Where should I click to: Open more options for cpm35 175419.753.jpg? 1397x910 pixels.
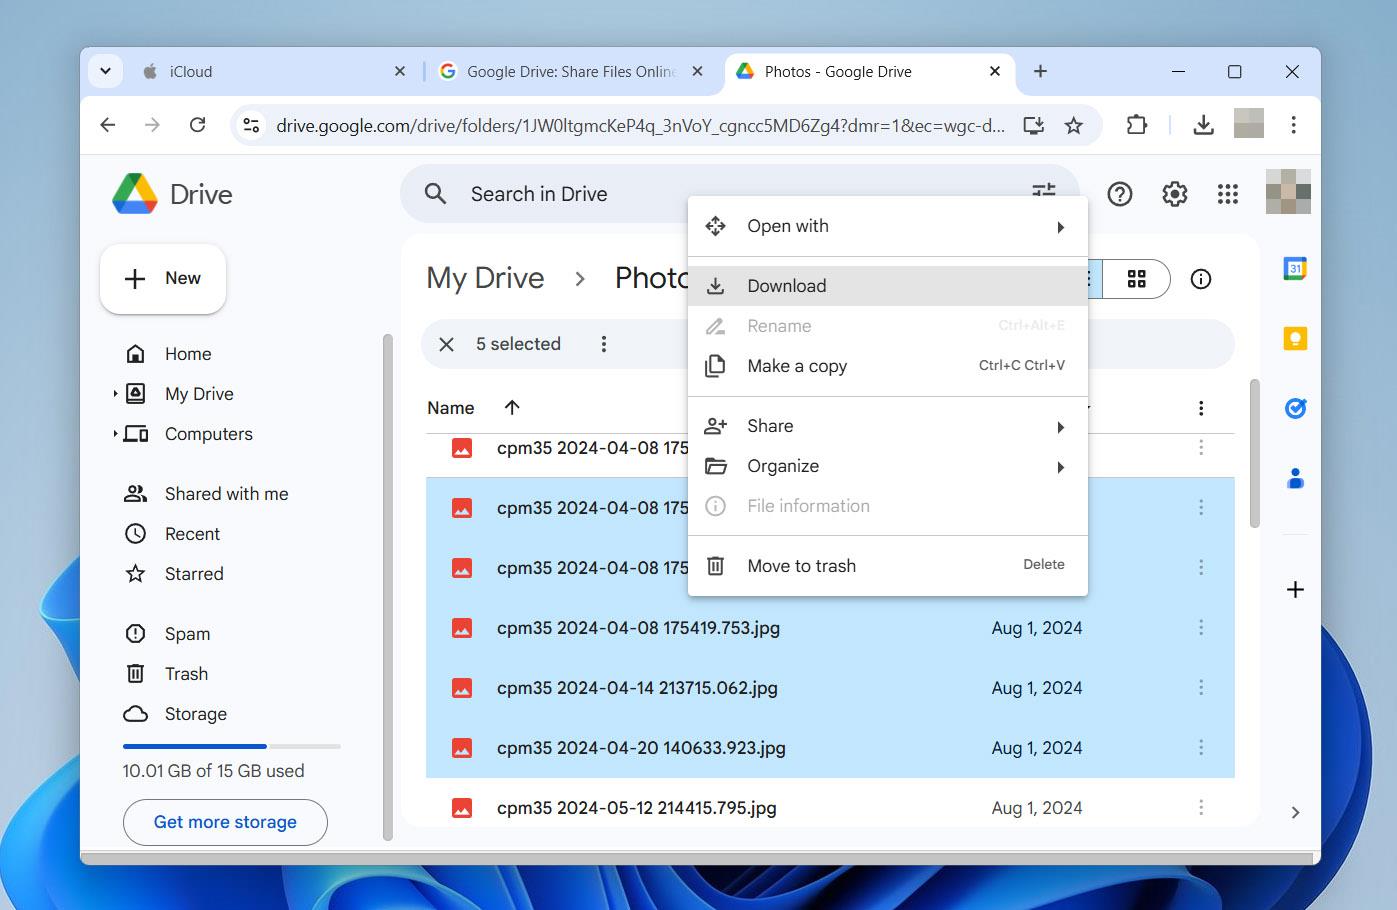tap(1201, 628)
